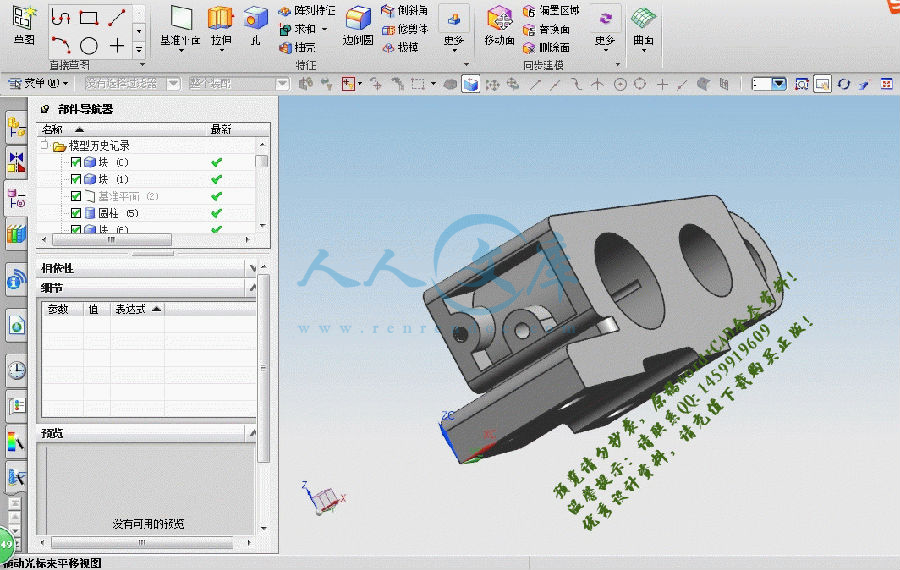
Task: Click the 参数 column header in details
Action: click(x=63, y=309)
